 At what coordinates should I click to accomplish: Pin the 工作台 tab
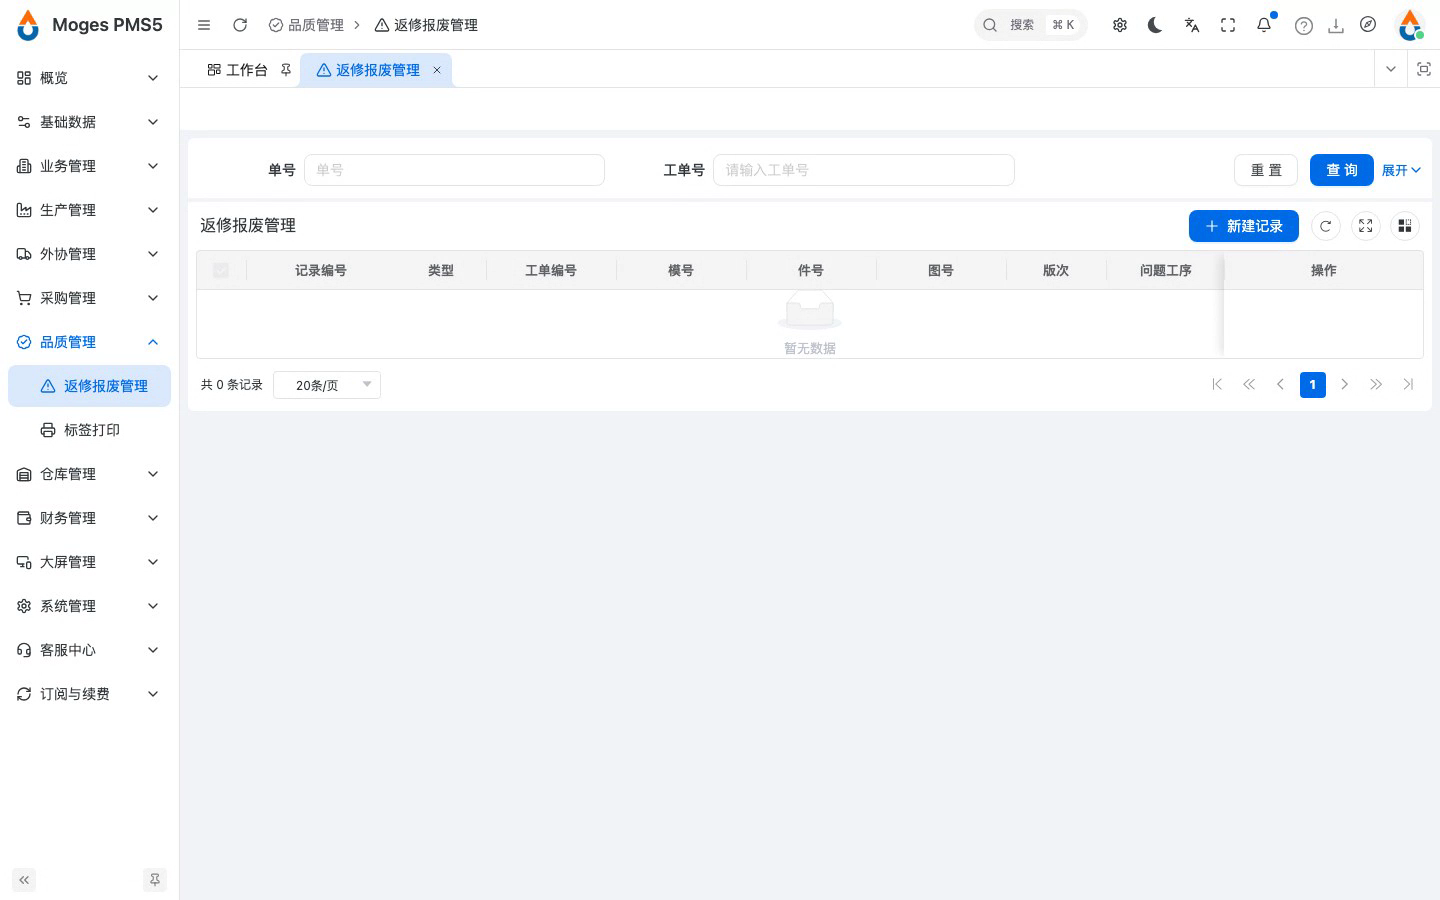click(x=286, y=70)
